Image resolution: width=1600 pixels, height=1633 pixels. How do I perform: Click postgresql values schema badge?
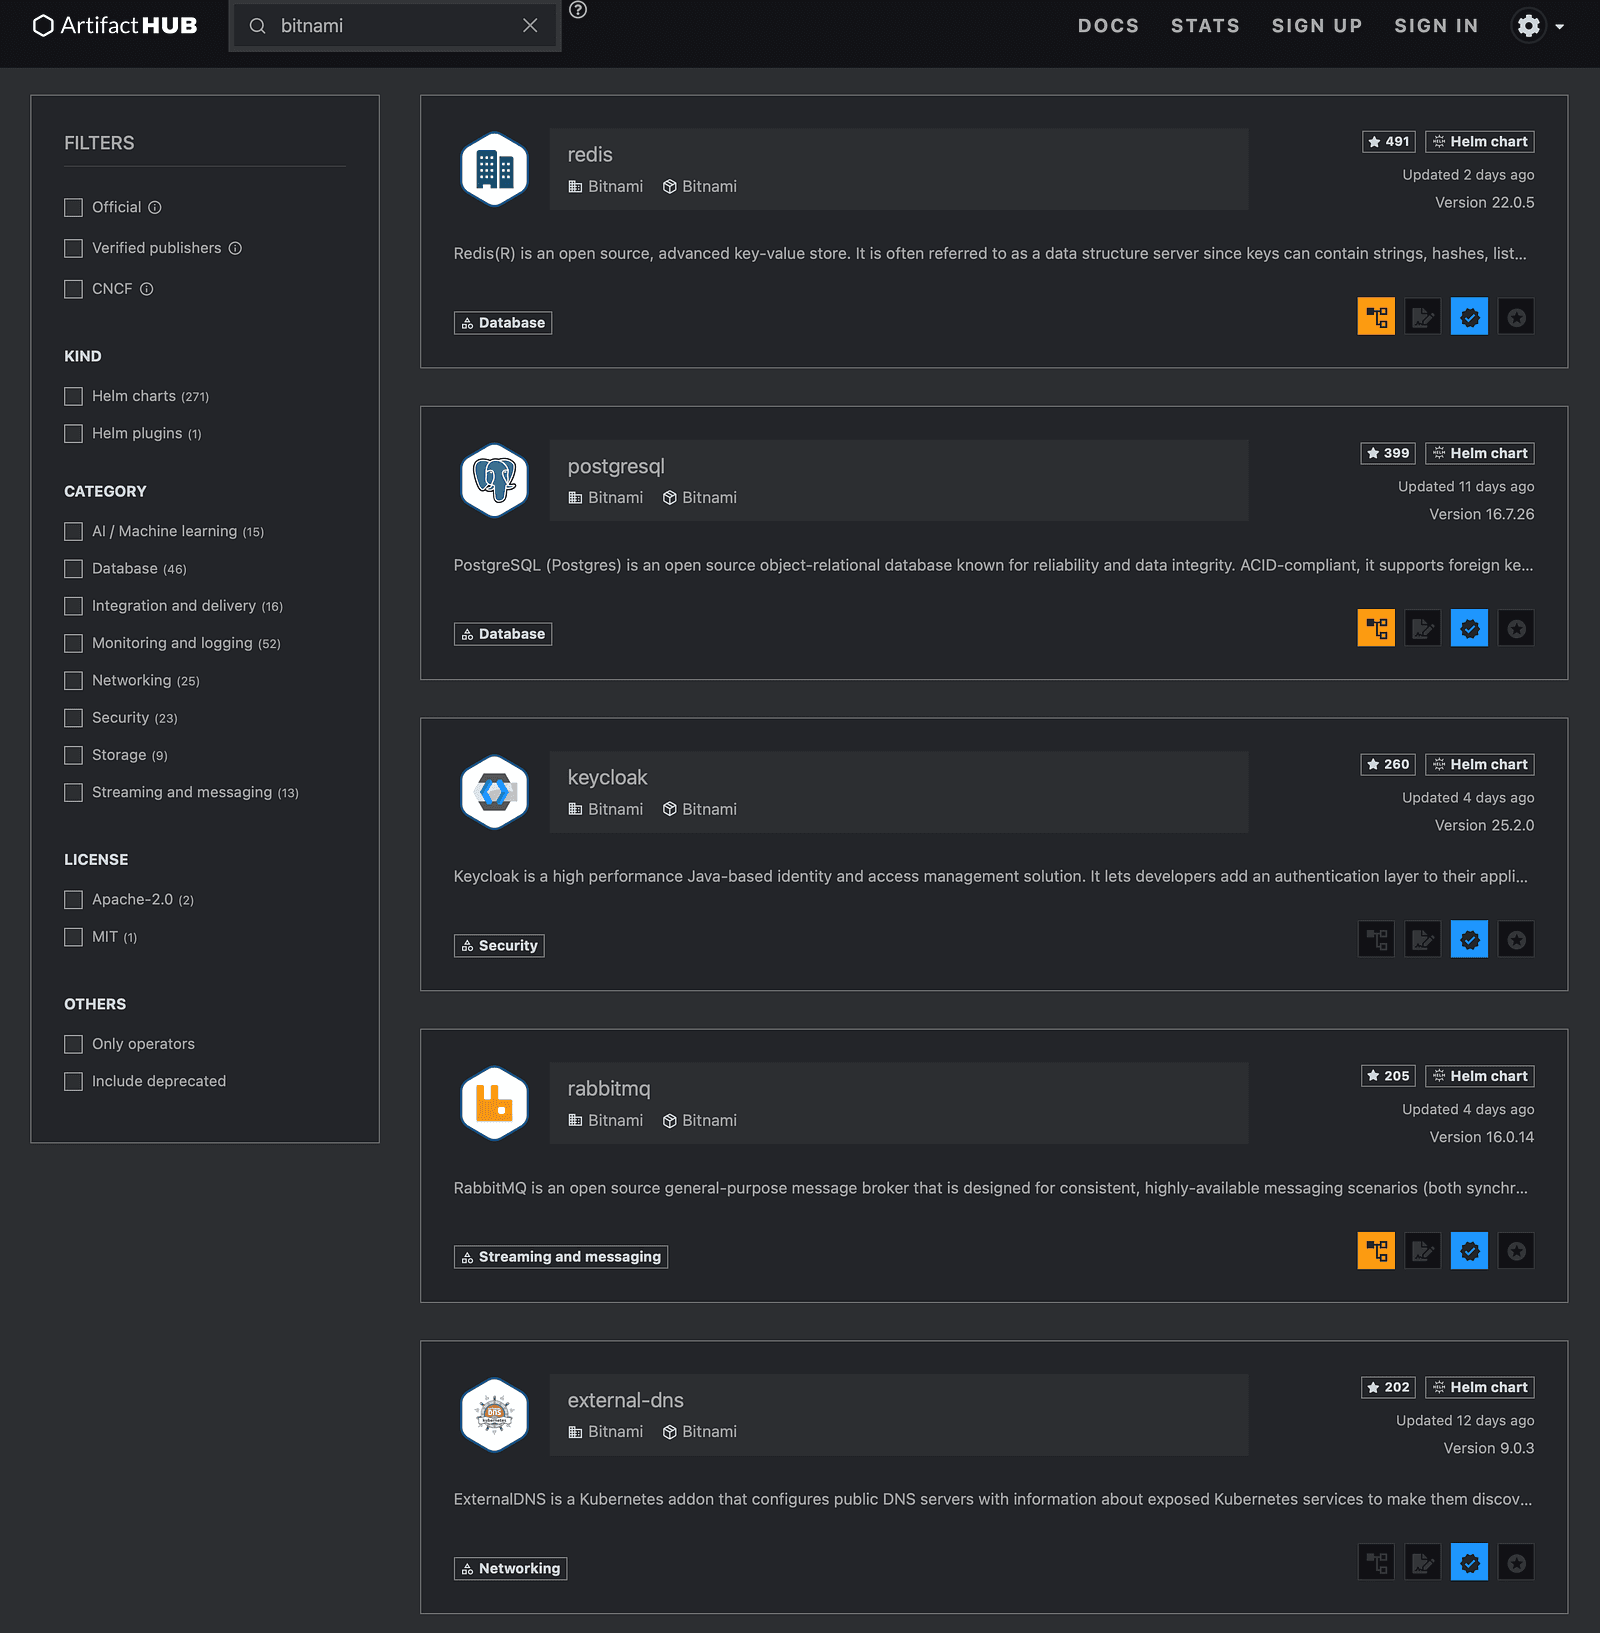click(x=1376, y=628)
